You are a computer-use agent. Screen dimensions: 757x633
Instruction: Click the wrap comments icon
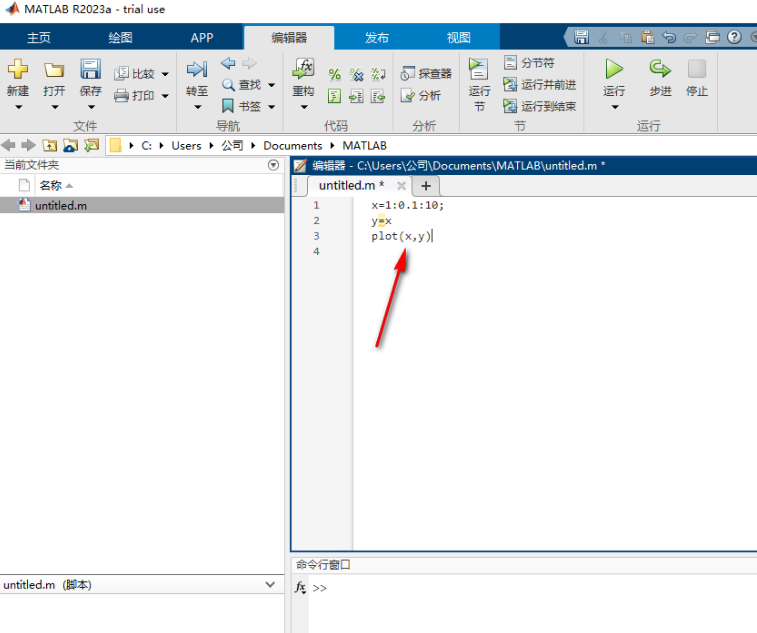[378, 74]
